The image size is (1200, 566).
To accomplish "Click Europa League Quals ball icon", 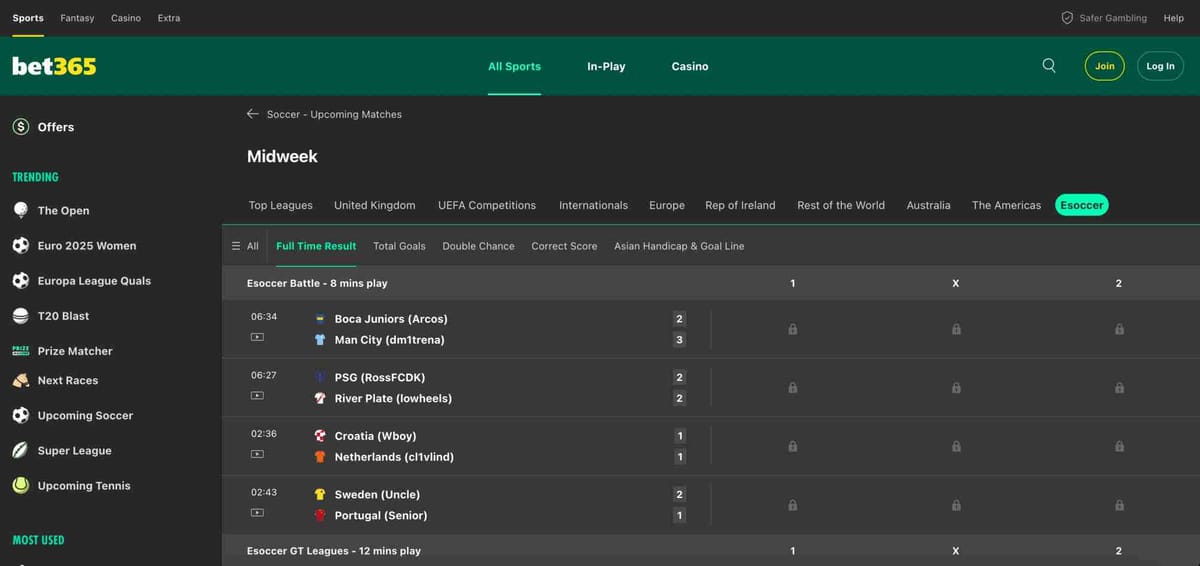I will pos(20,280).
